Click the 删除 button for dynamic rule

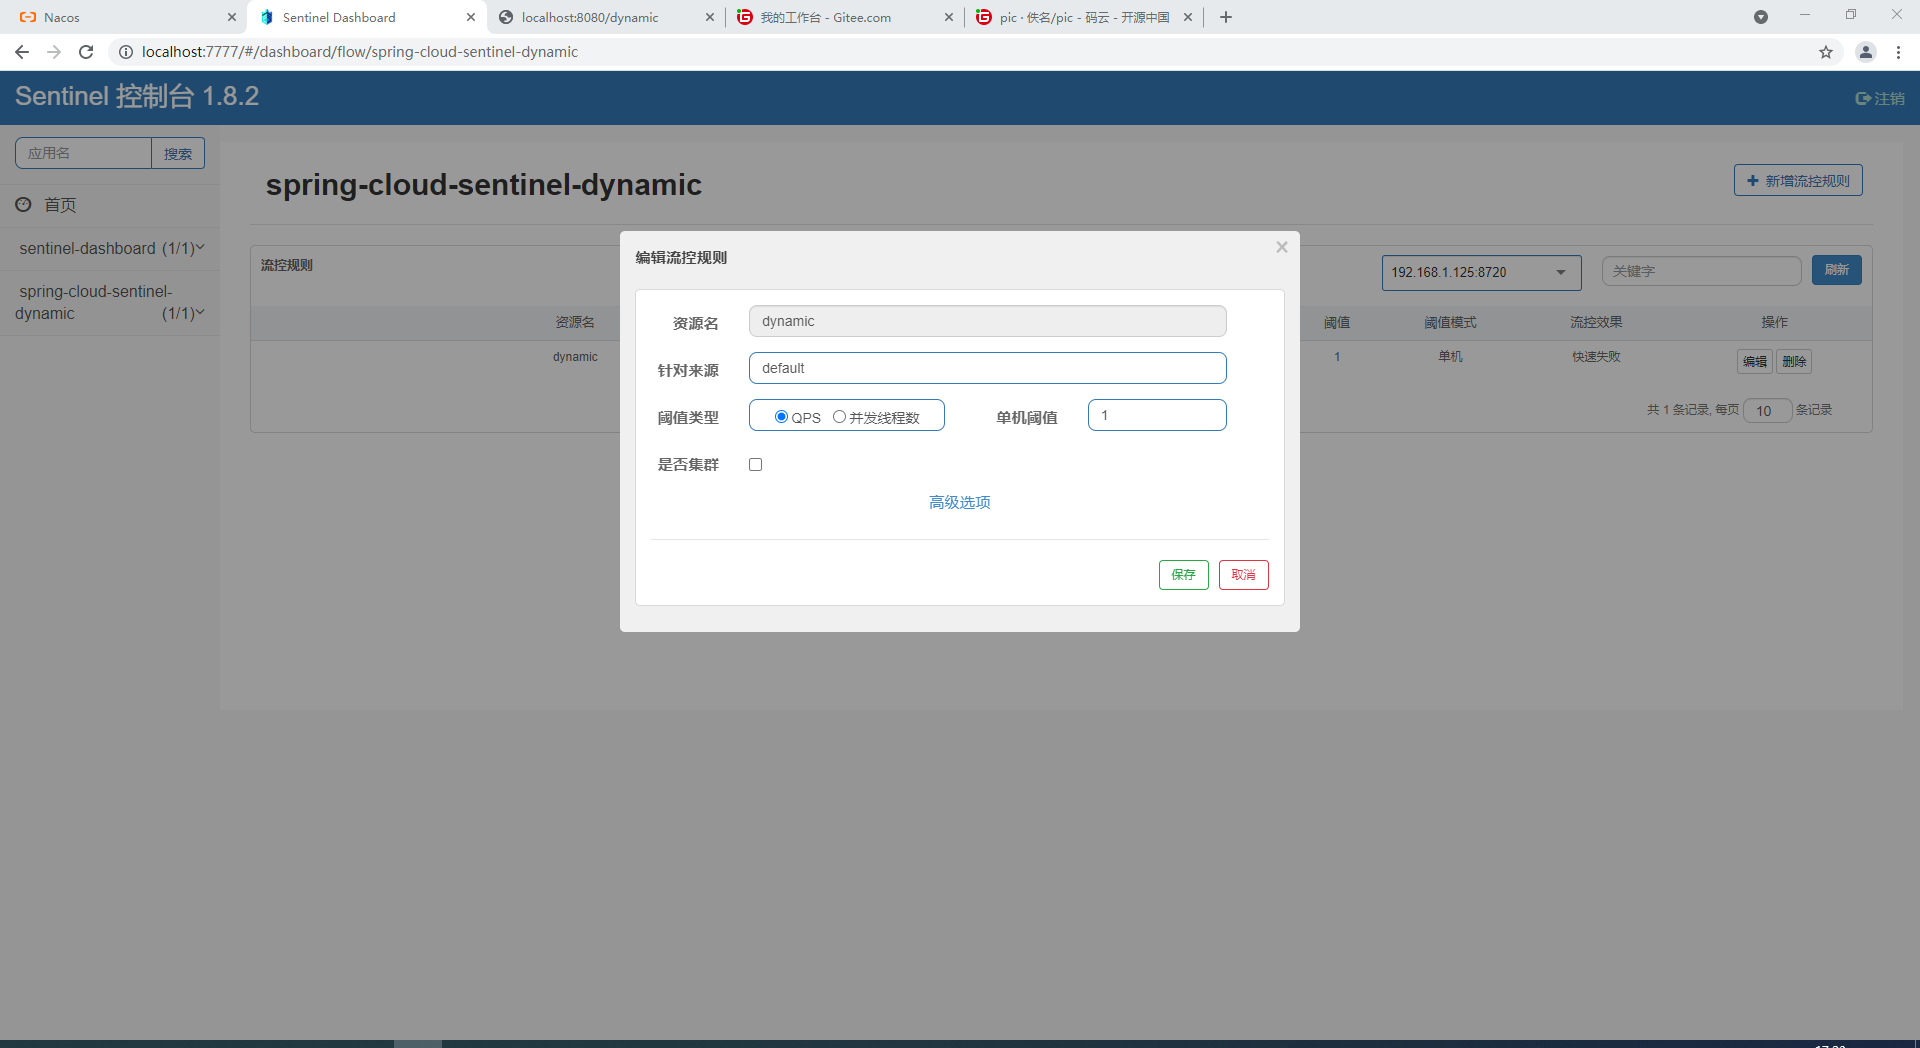pos(1794,361)
